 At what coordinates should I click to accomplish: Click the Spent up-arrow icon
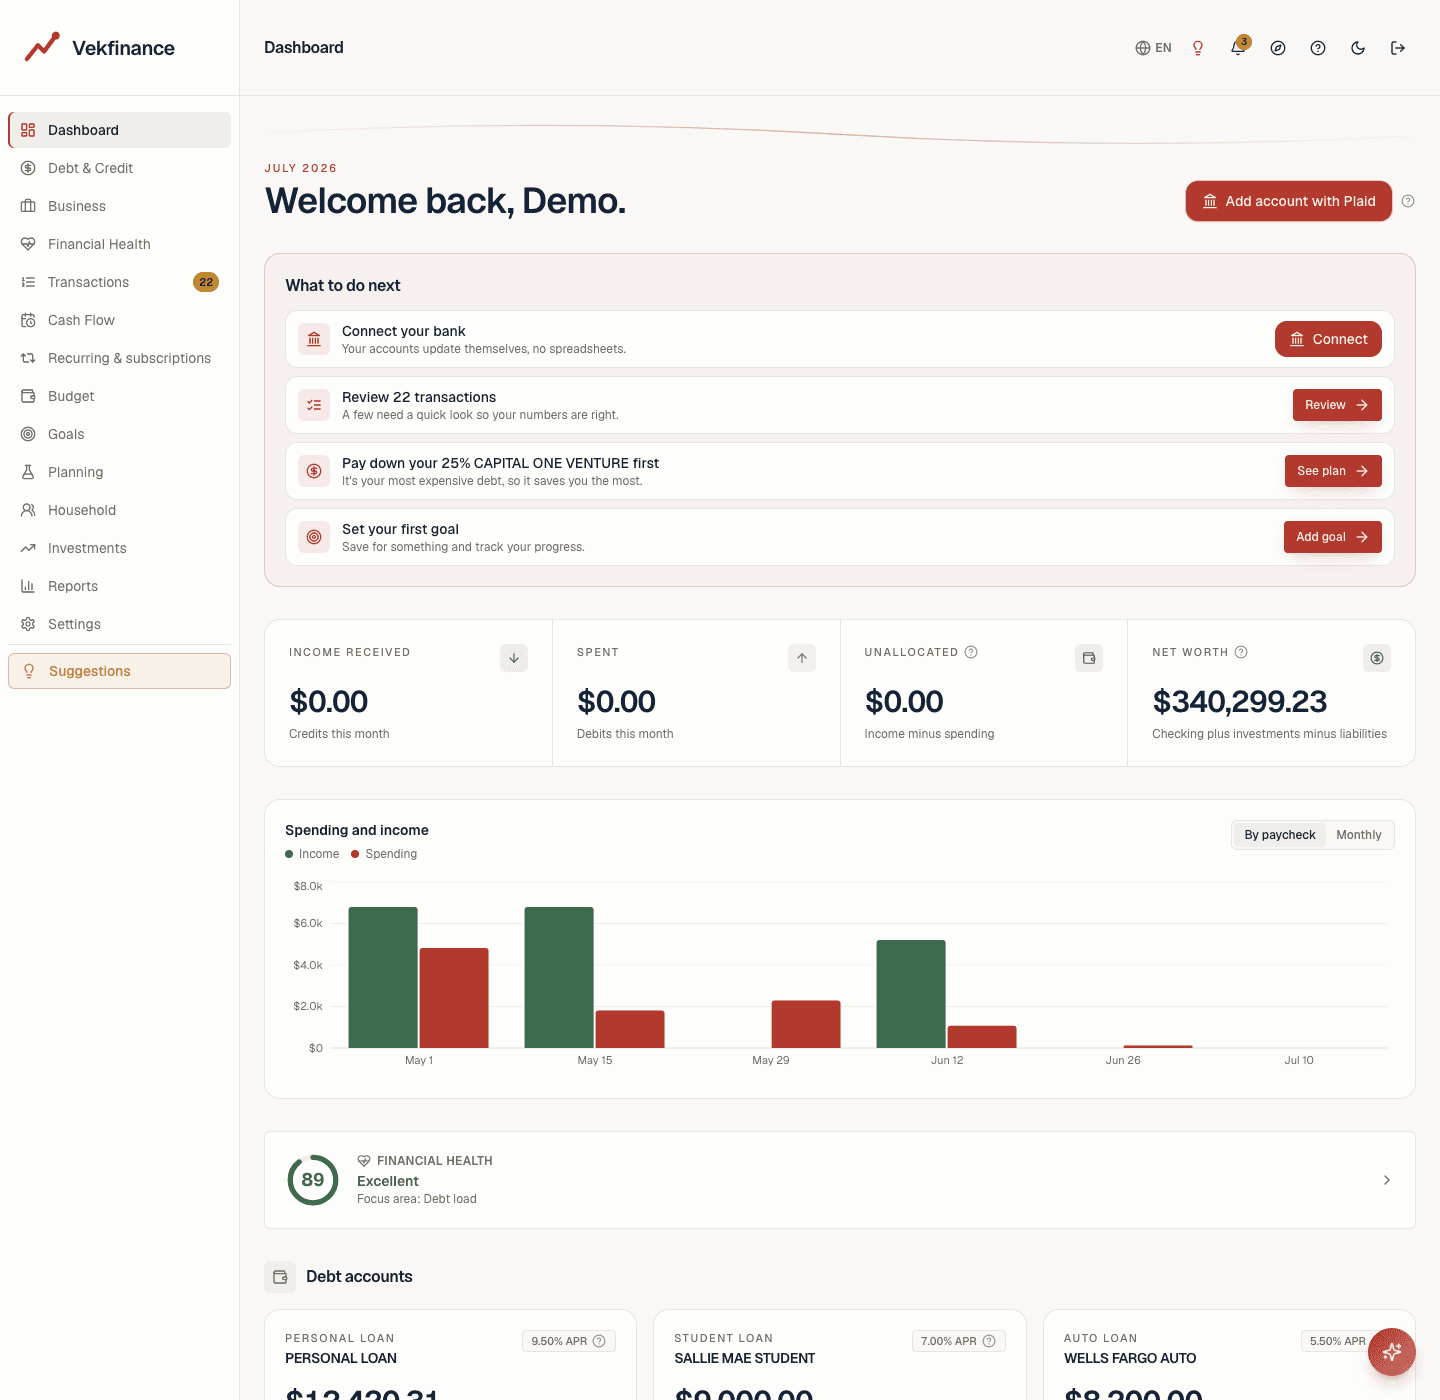[802, 658]
